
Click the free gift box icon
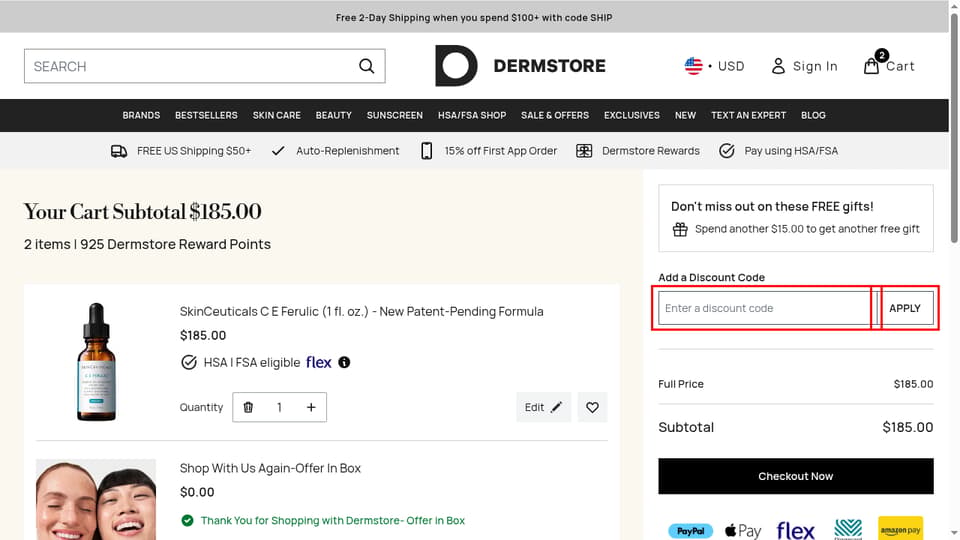tap(680, 229)
